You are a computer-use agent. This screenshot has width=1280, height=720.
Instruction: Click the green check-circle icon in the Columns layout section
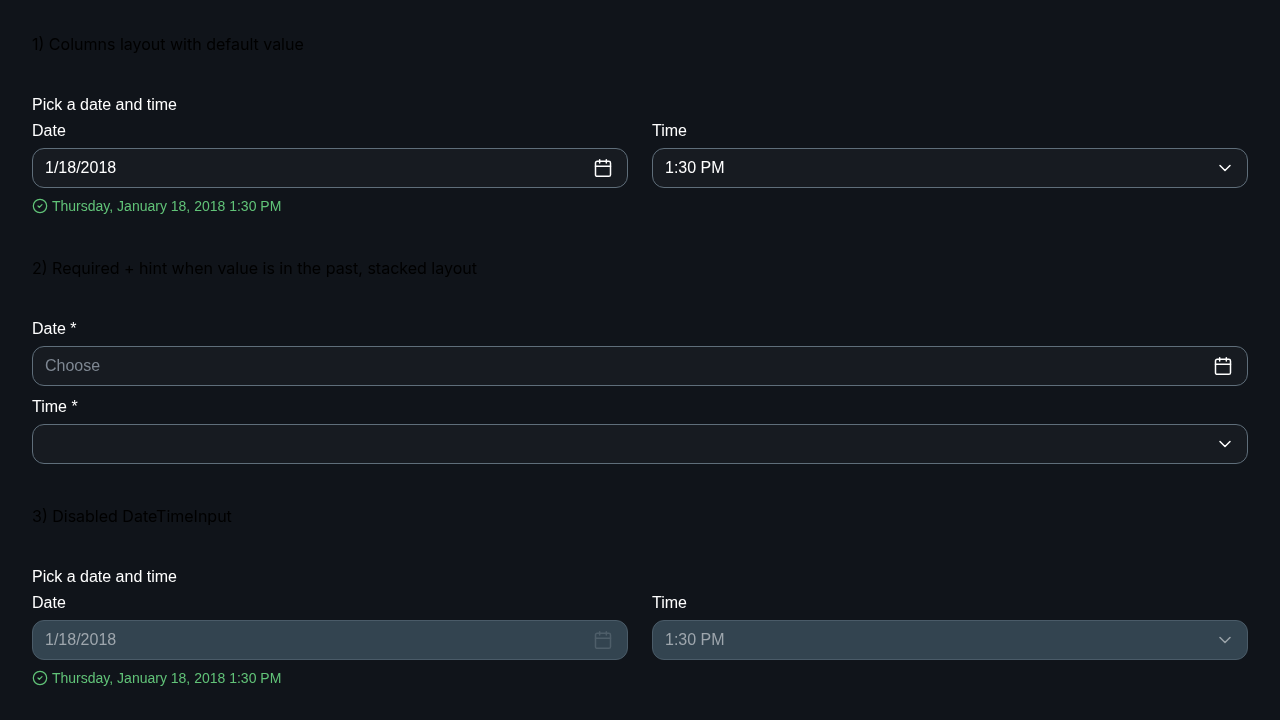(40, 206)
